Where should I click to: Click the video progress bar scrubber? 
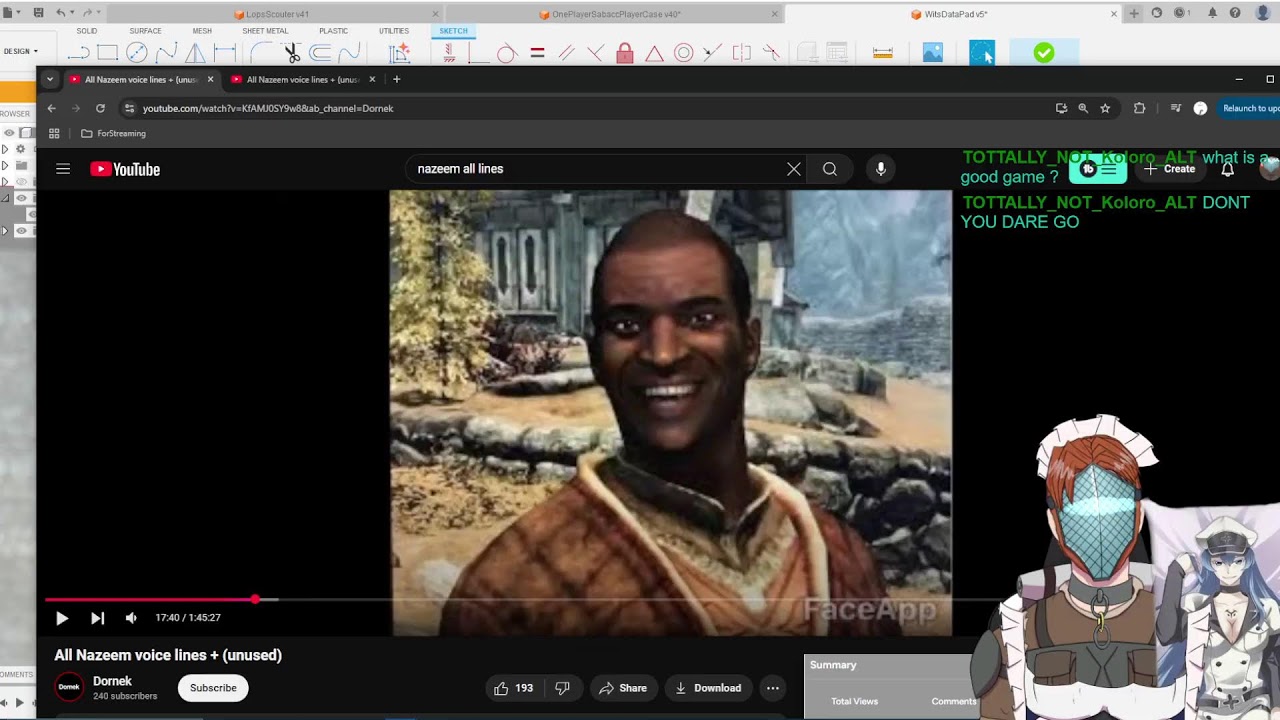[255, 599]
